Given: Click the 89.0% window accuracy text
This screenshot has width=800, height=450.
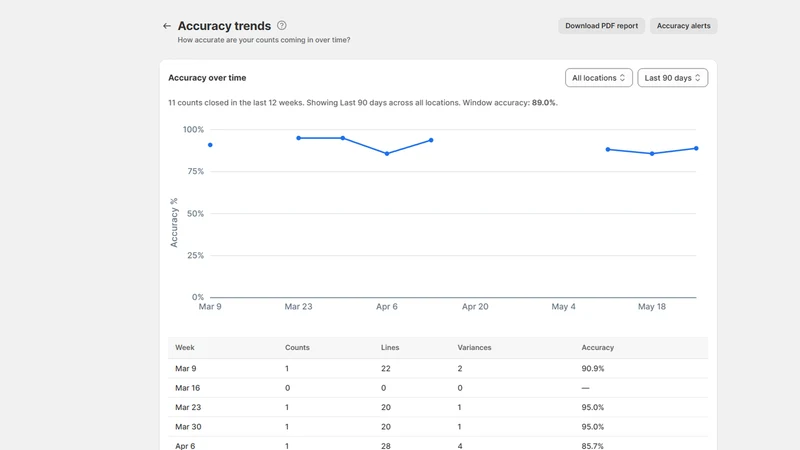Looking at the screenshot, I should (543, 103).
